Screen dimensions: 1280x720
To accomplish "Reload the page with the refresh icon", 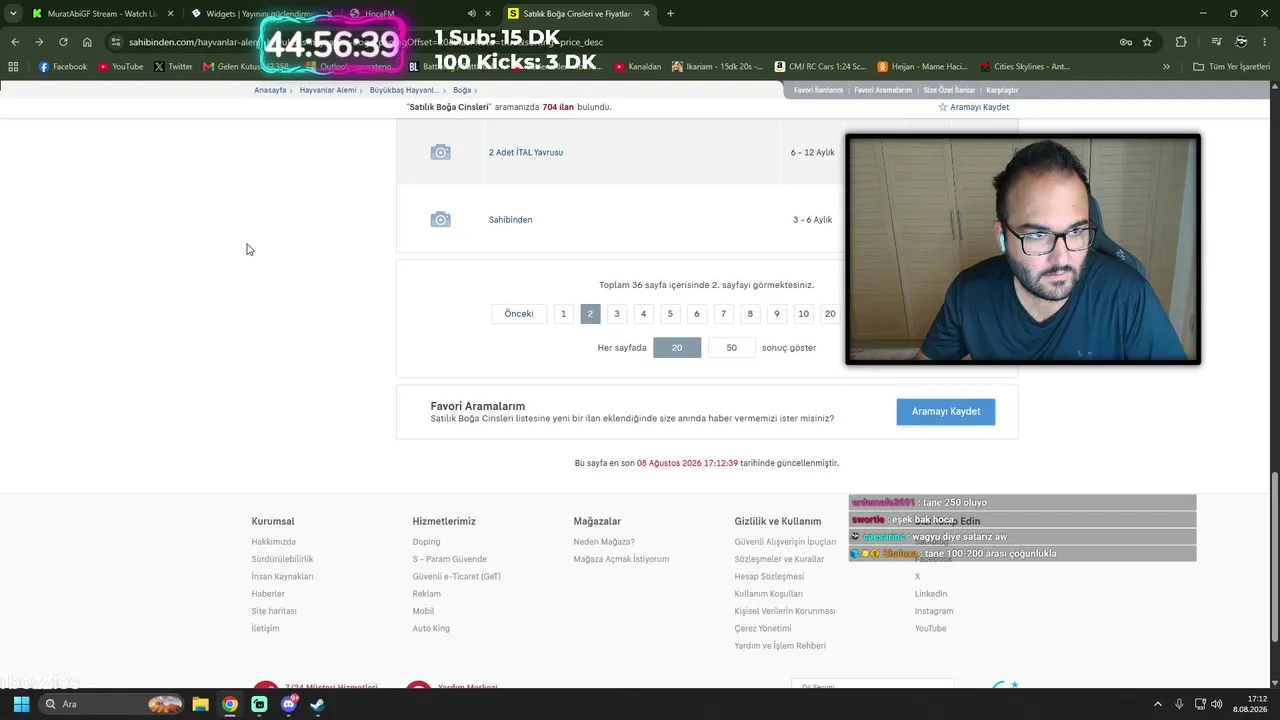I will pyautogui.click(x=63, y=42).
